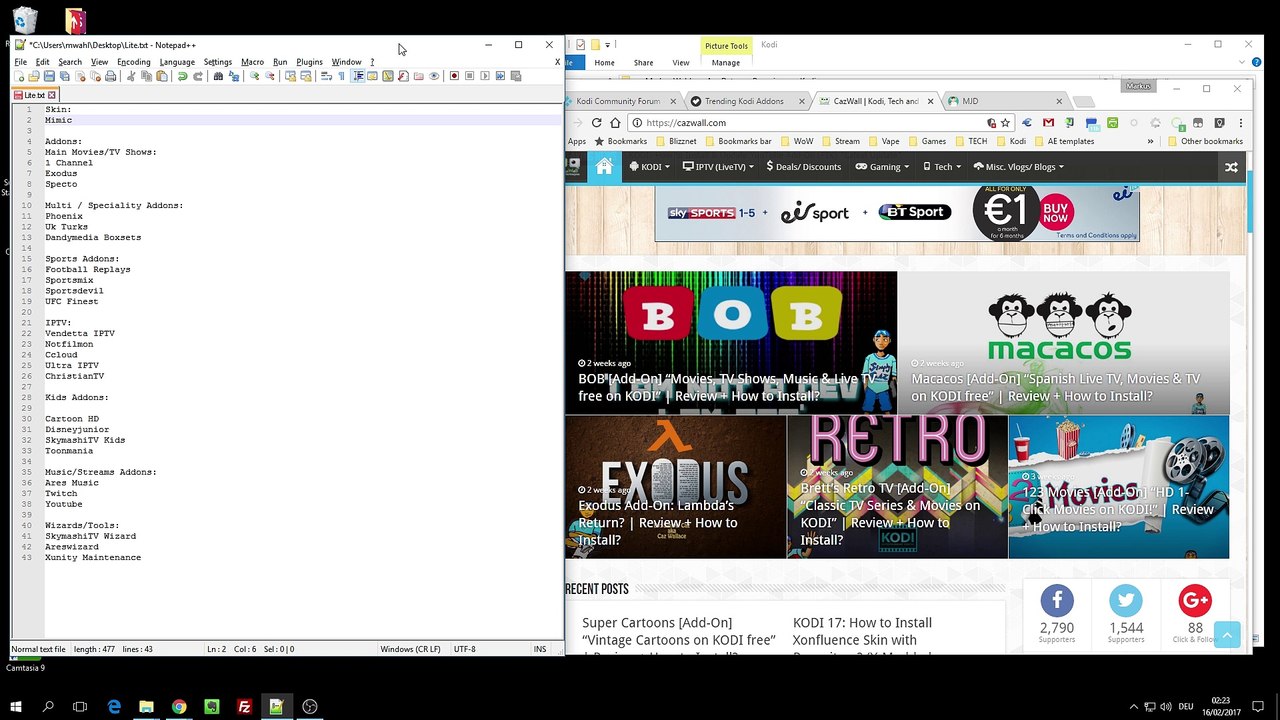
Task: Click the CazWall home icon in navigation
Action: pos(604,167)
